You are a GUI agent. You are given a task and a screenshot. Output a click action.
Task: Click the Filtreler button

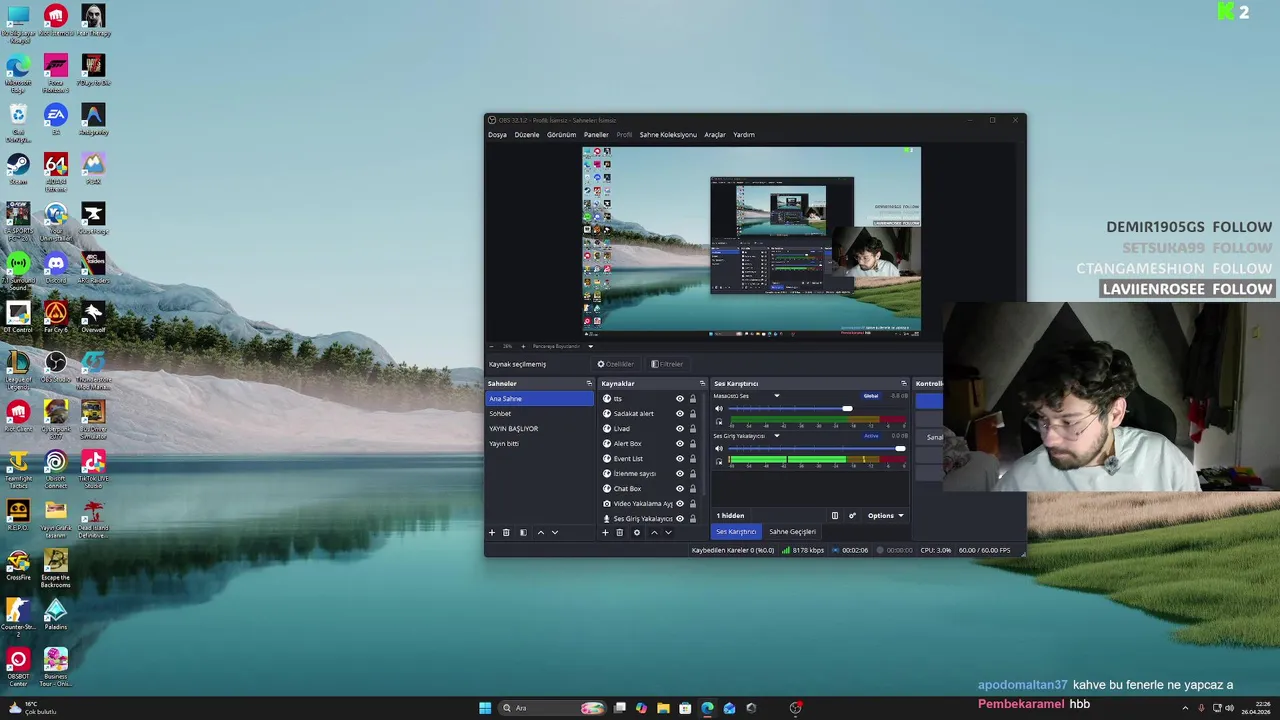click(x=667, y=364)
